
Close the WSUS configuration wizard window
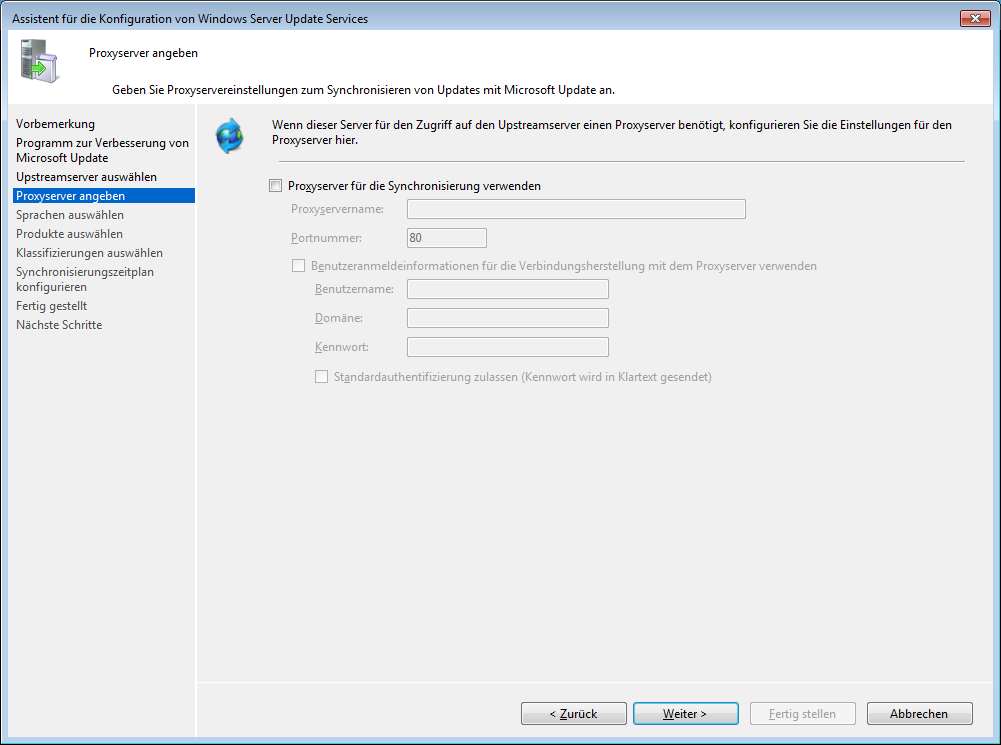point(975,19)
